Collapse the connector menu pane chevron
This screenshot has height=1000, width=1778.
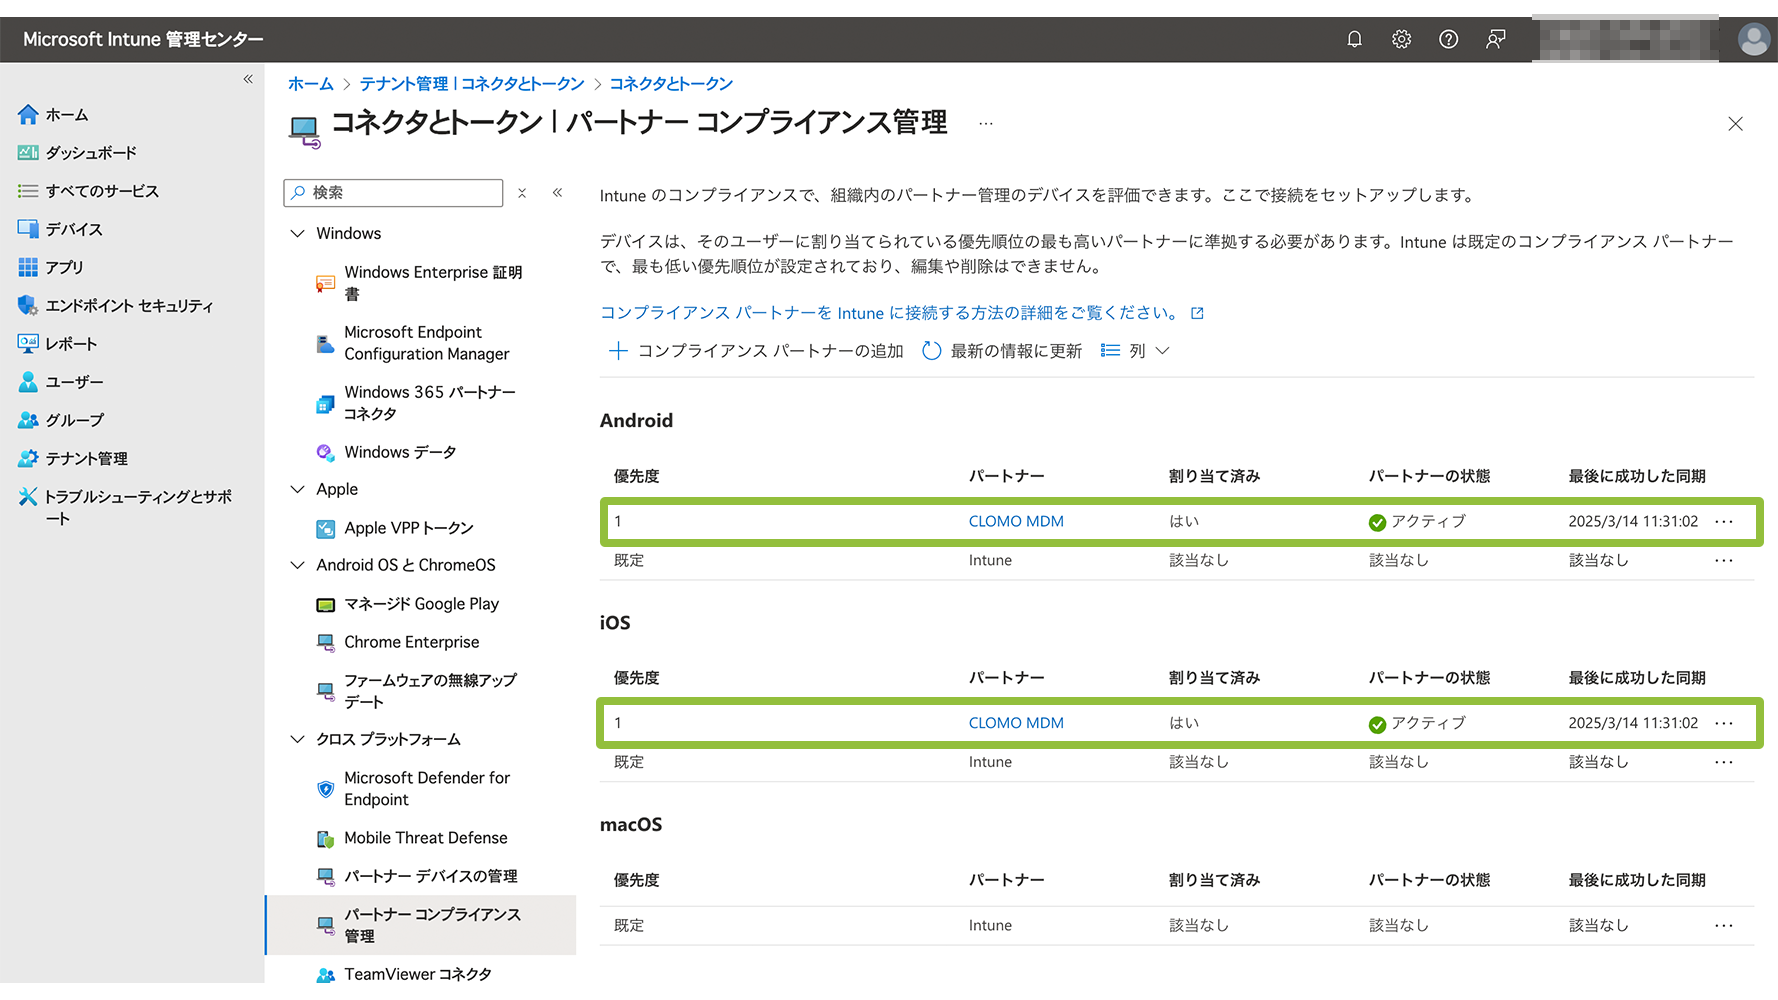pyautogui.click(x=557, y=192)
